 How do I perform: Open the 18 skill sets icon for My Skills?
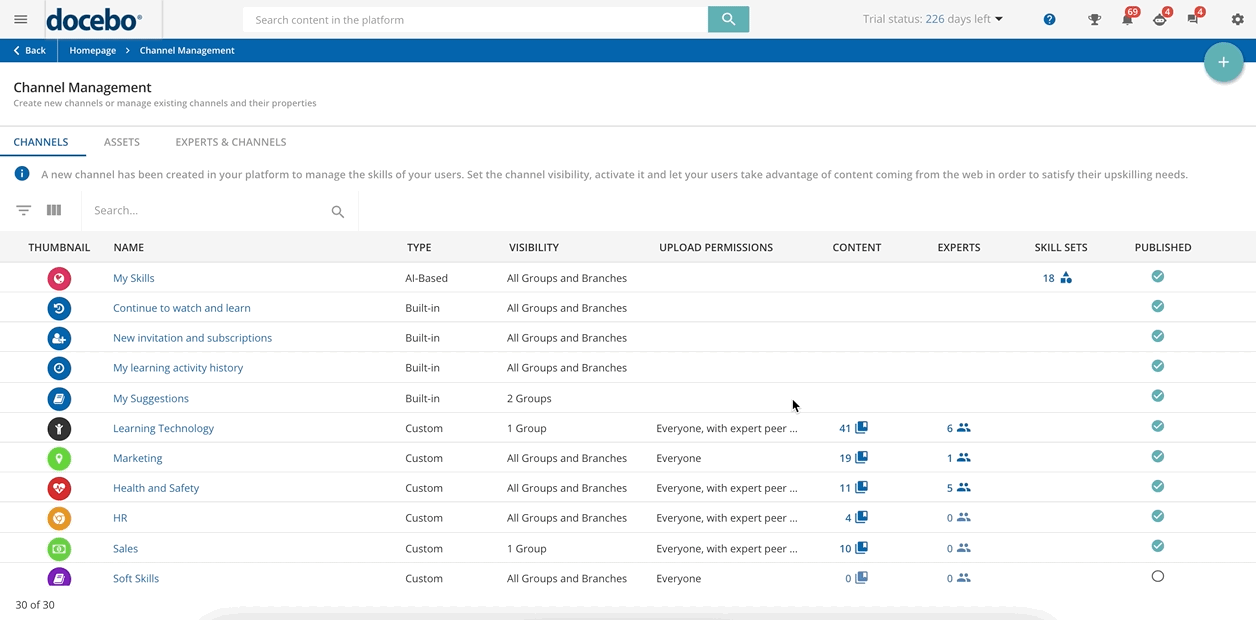pos(1066,278)
